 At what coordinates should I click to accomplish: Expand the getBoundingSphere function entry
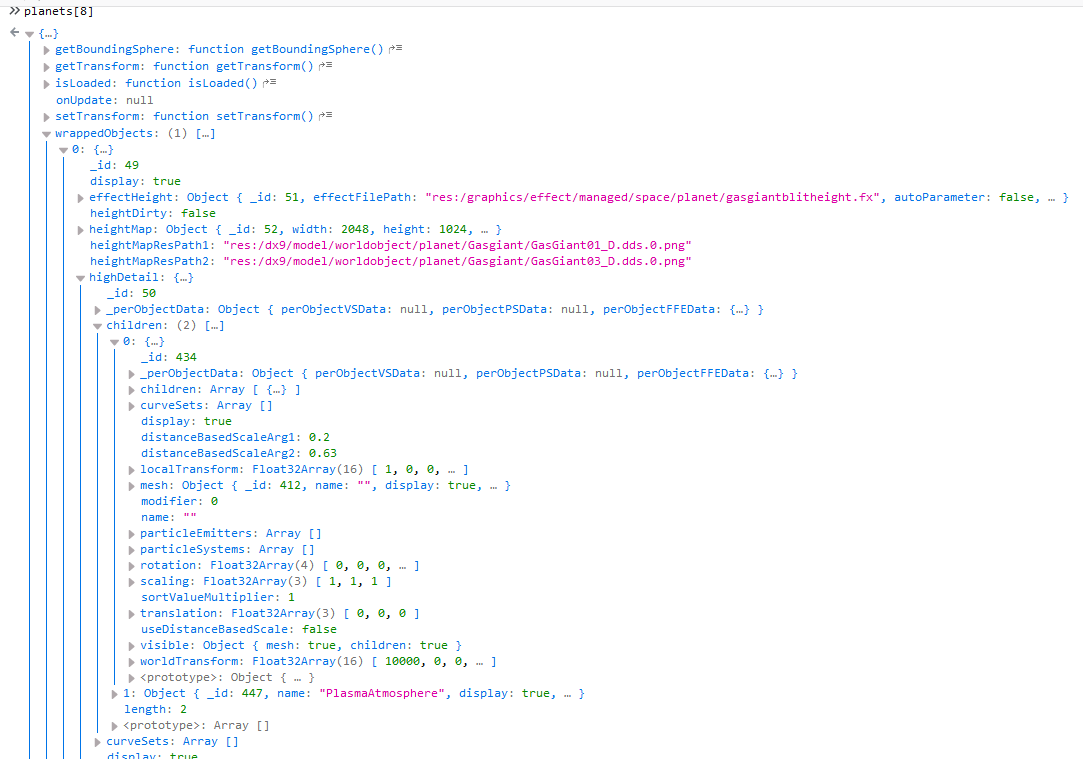(x=46, y=50)
